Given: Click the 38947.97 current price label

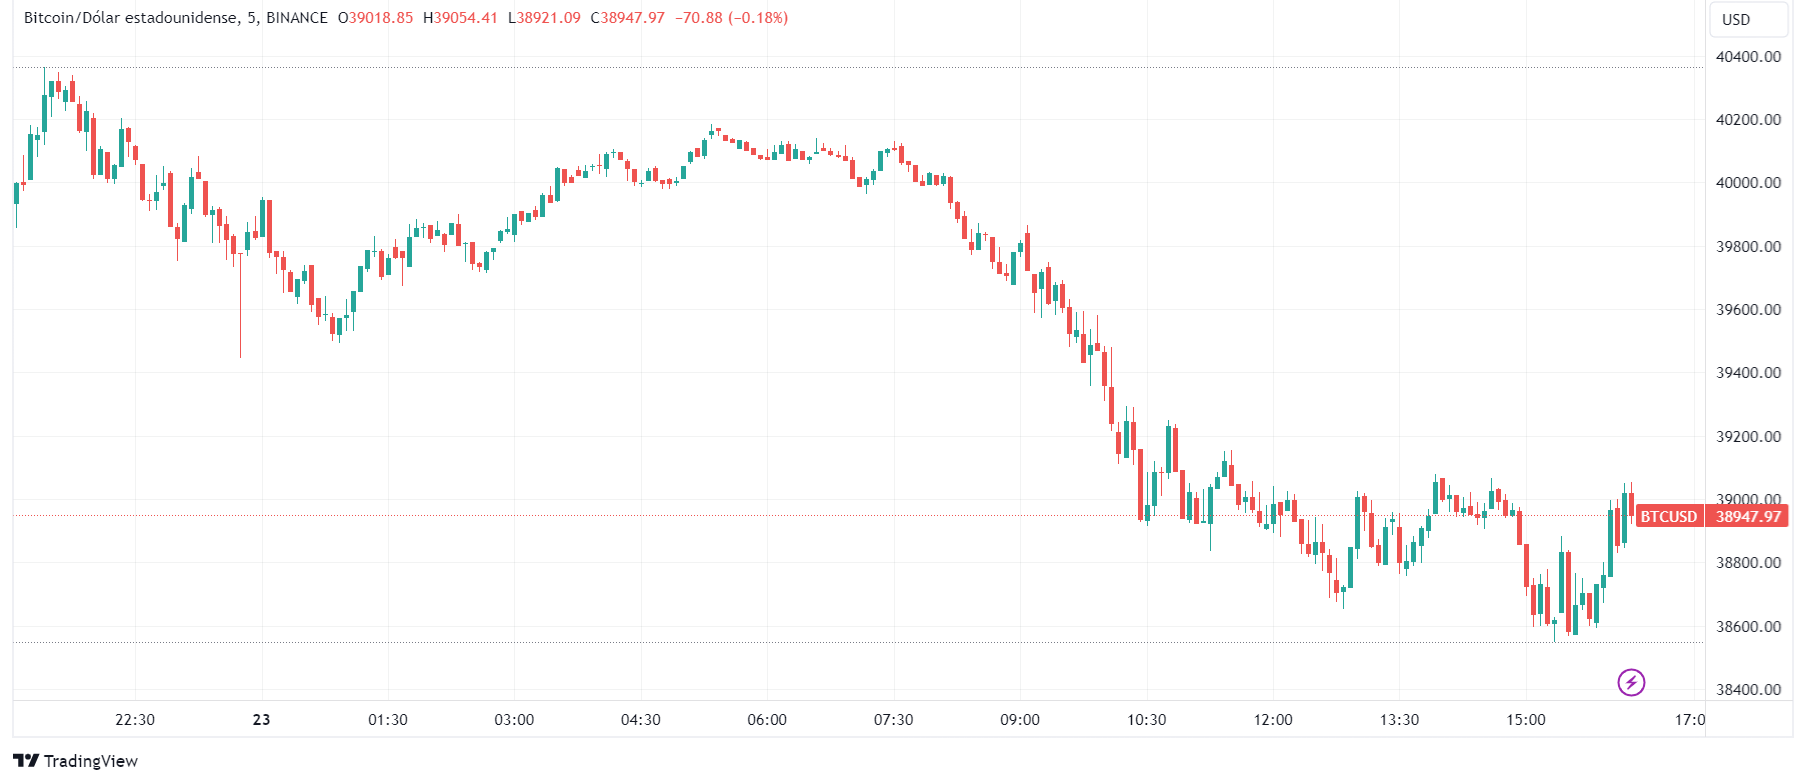Looking at the screenshot, I should coord(1748,517).
